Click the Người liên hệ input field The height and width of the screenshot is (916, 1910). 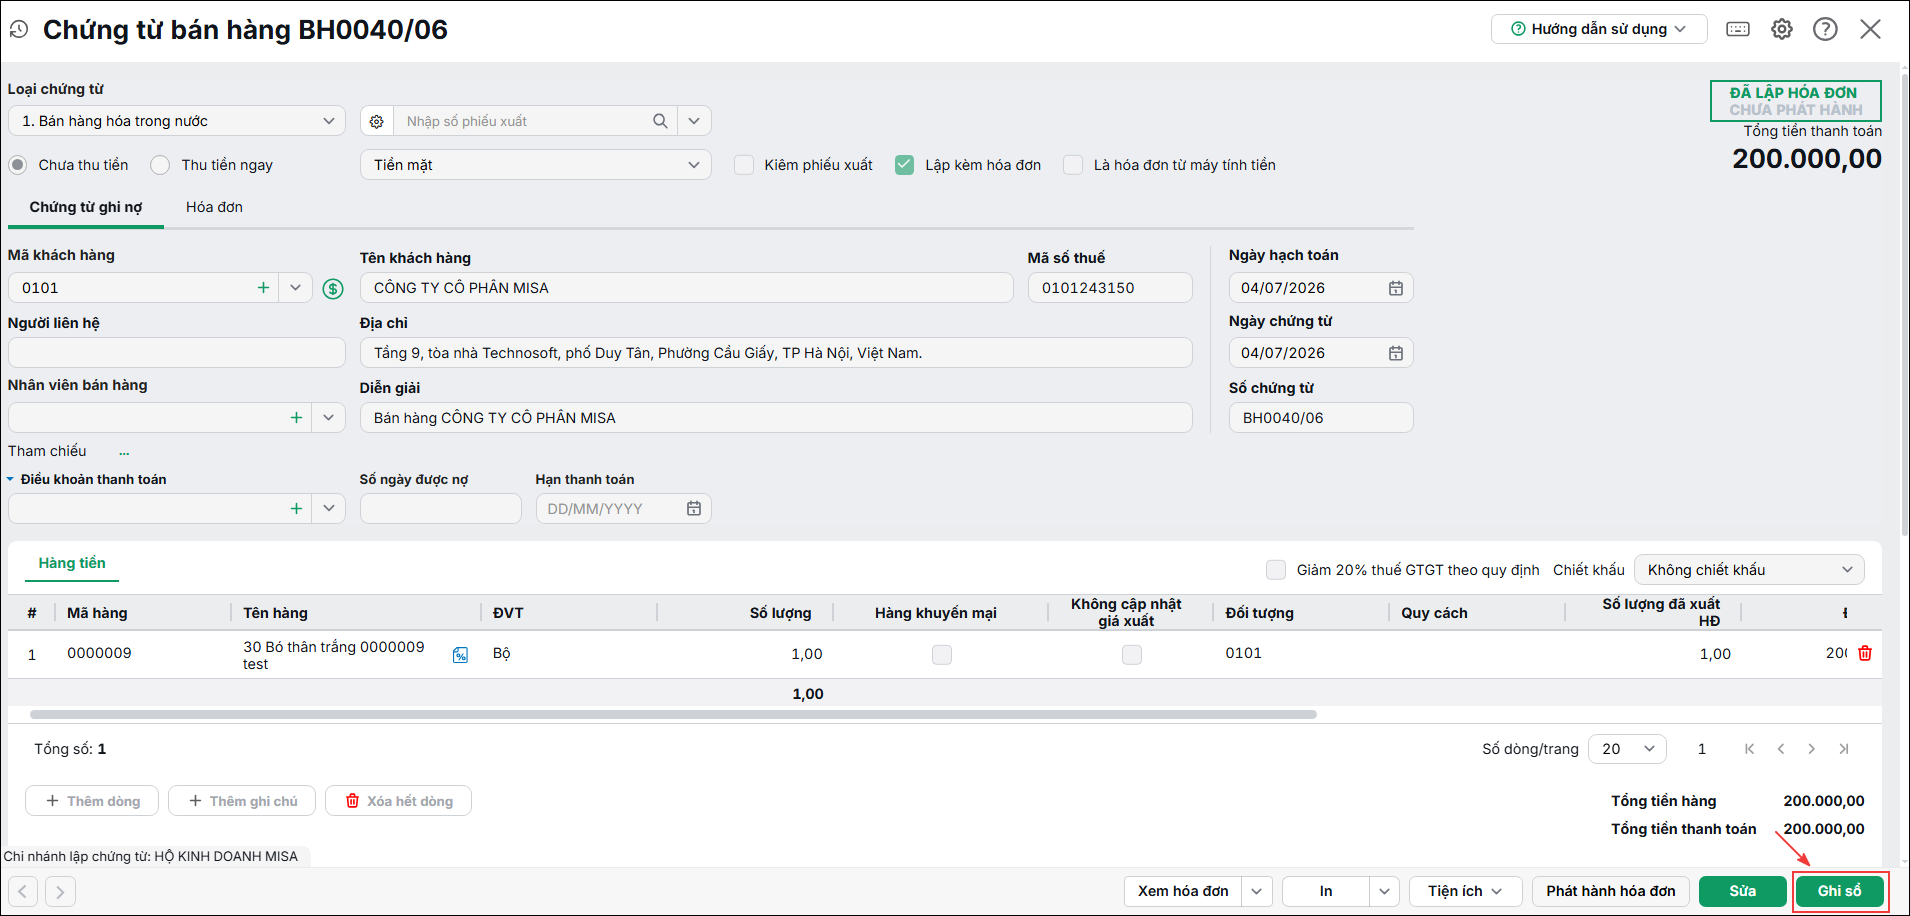click(x=177, y=353)
